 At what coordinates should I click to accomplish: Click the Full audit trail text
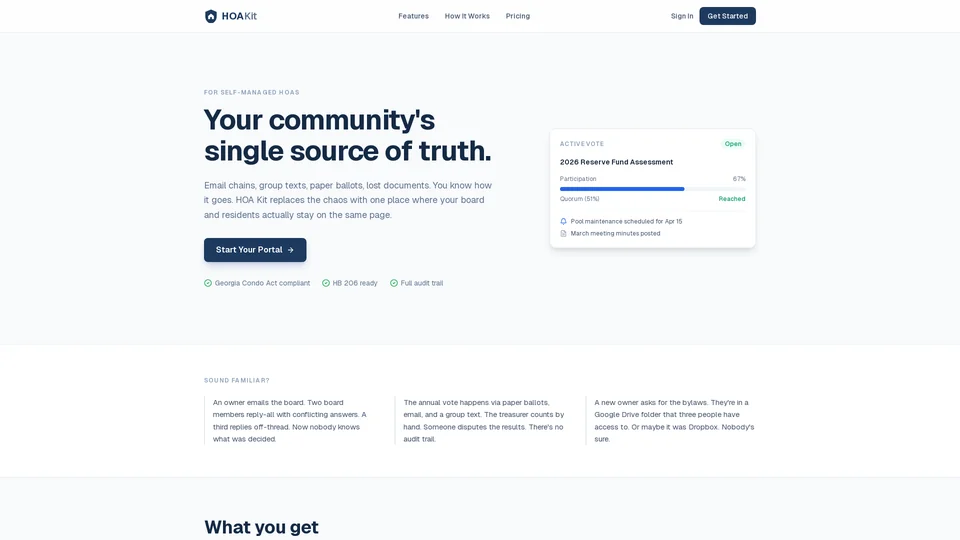[x=422, y=283]
